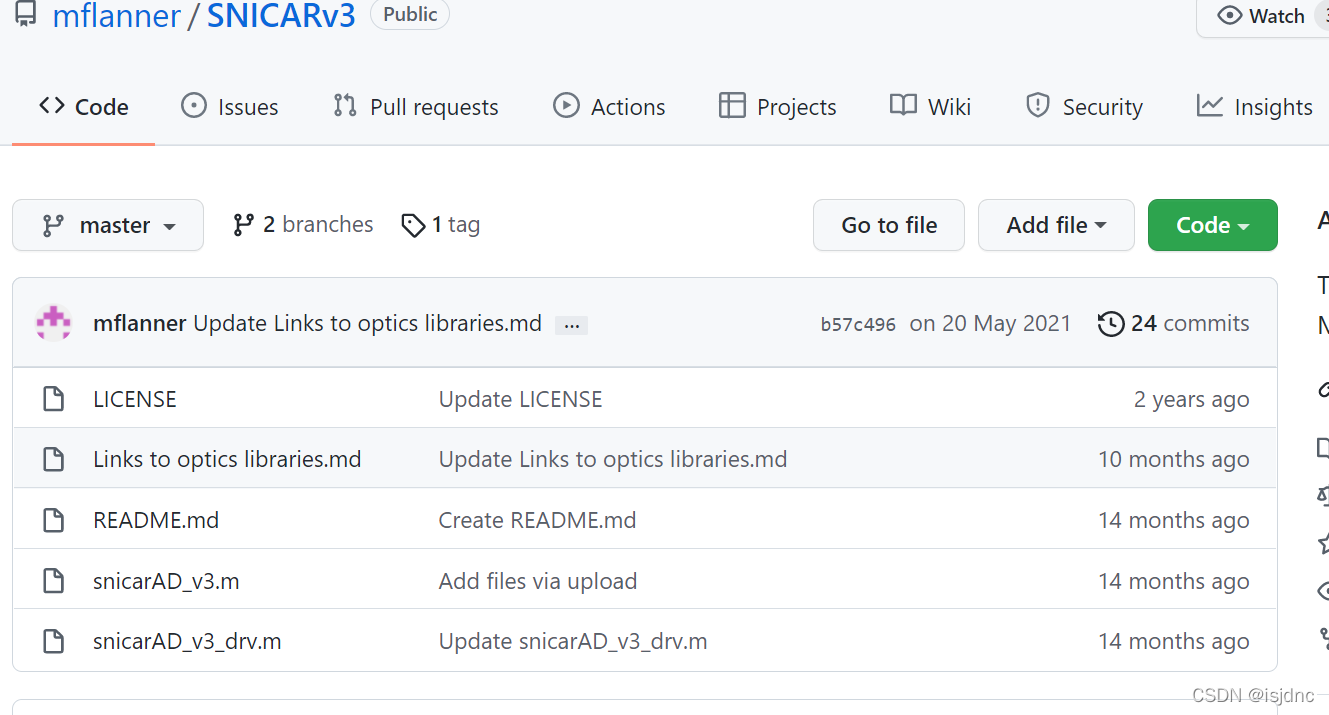1329x715 pixels.
Task: Open Add files via upload commit
Action: [x=538, y=581]
